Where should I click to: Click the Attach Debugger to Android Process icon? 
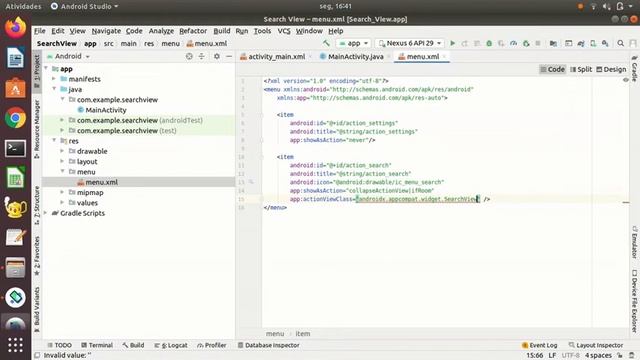[526, 43]
